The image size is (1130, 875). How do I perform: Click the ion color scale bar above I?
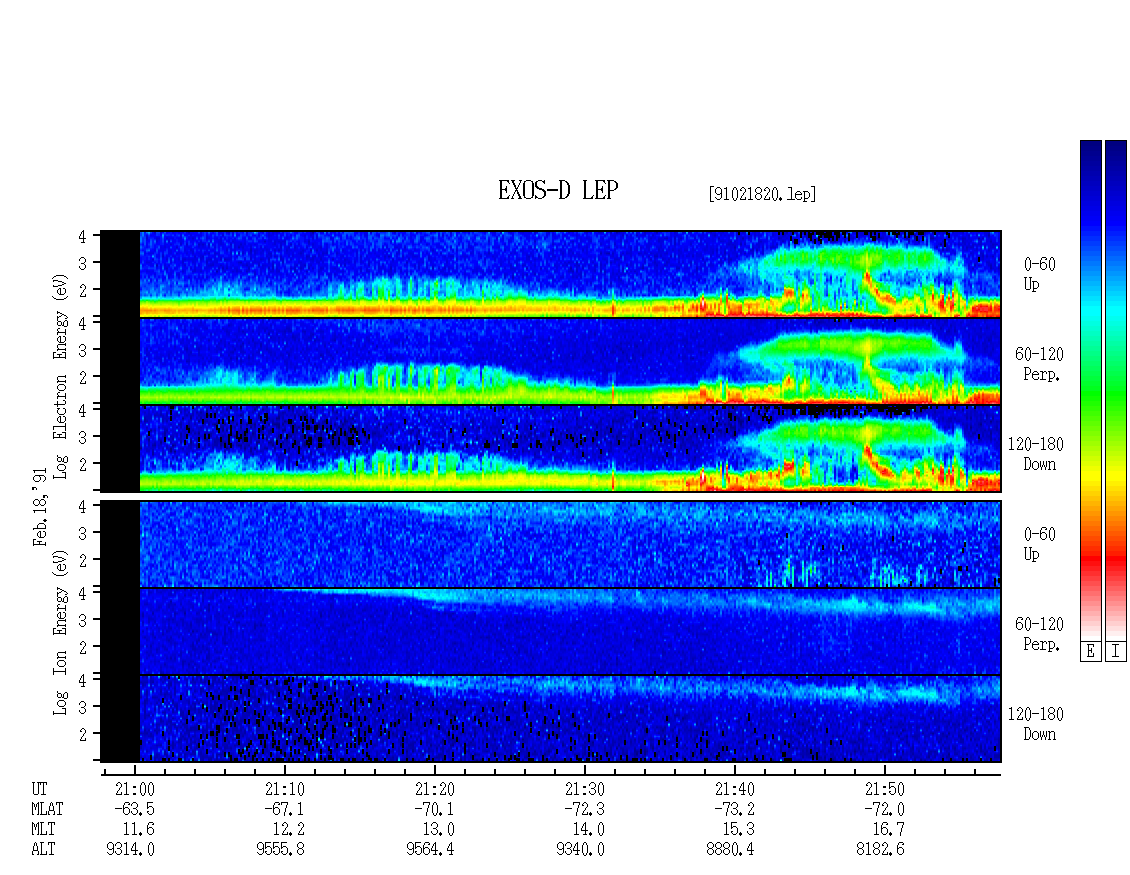tap(1116, 390)
